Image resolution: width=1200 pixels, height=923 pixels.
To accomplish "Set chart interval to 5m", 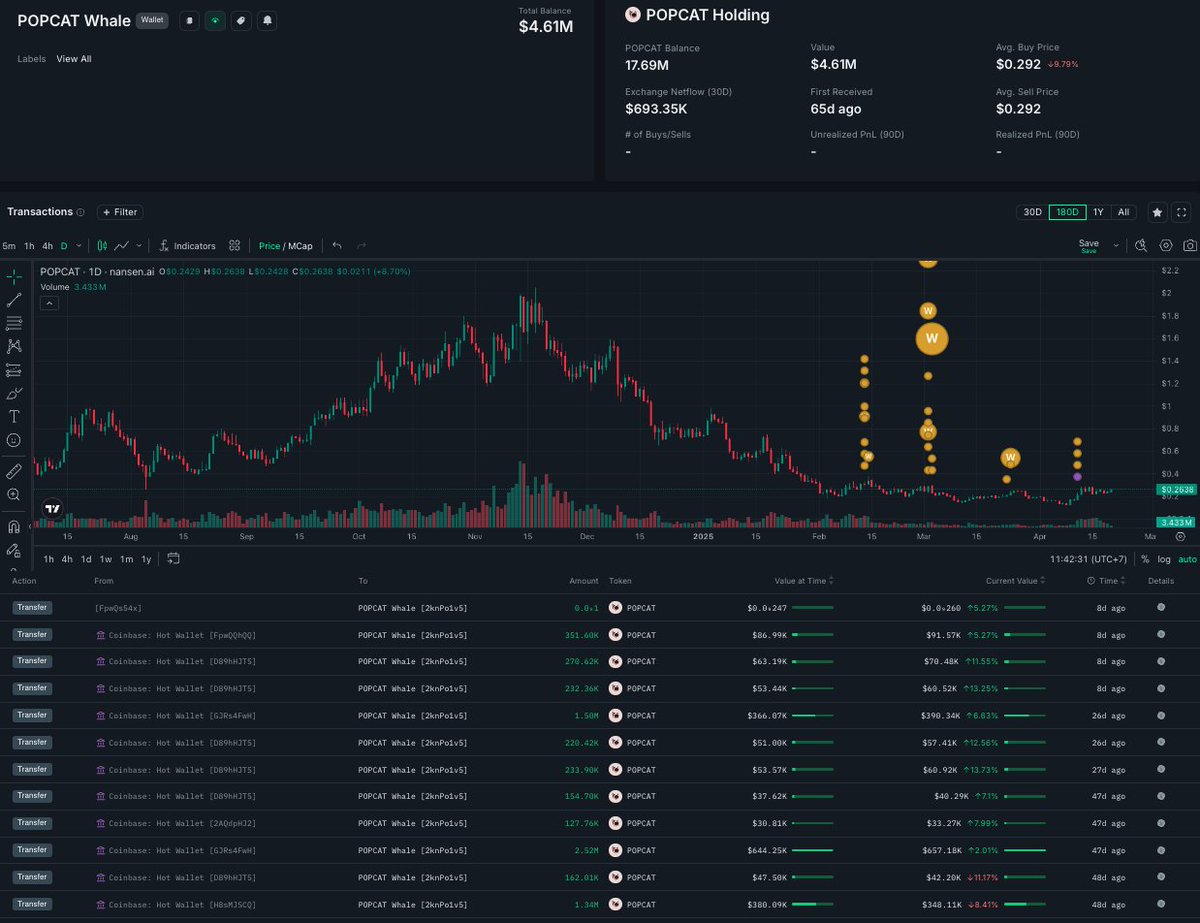I will [x=9, y=246].
